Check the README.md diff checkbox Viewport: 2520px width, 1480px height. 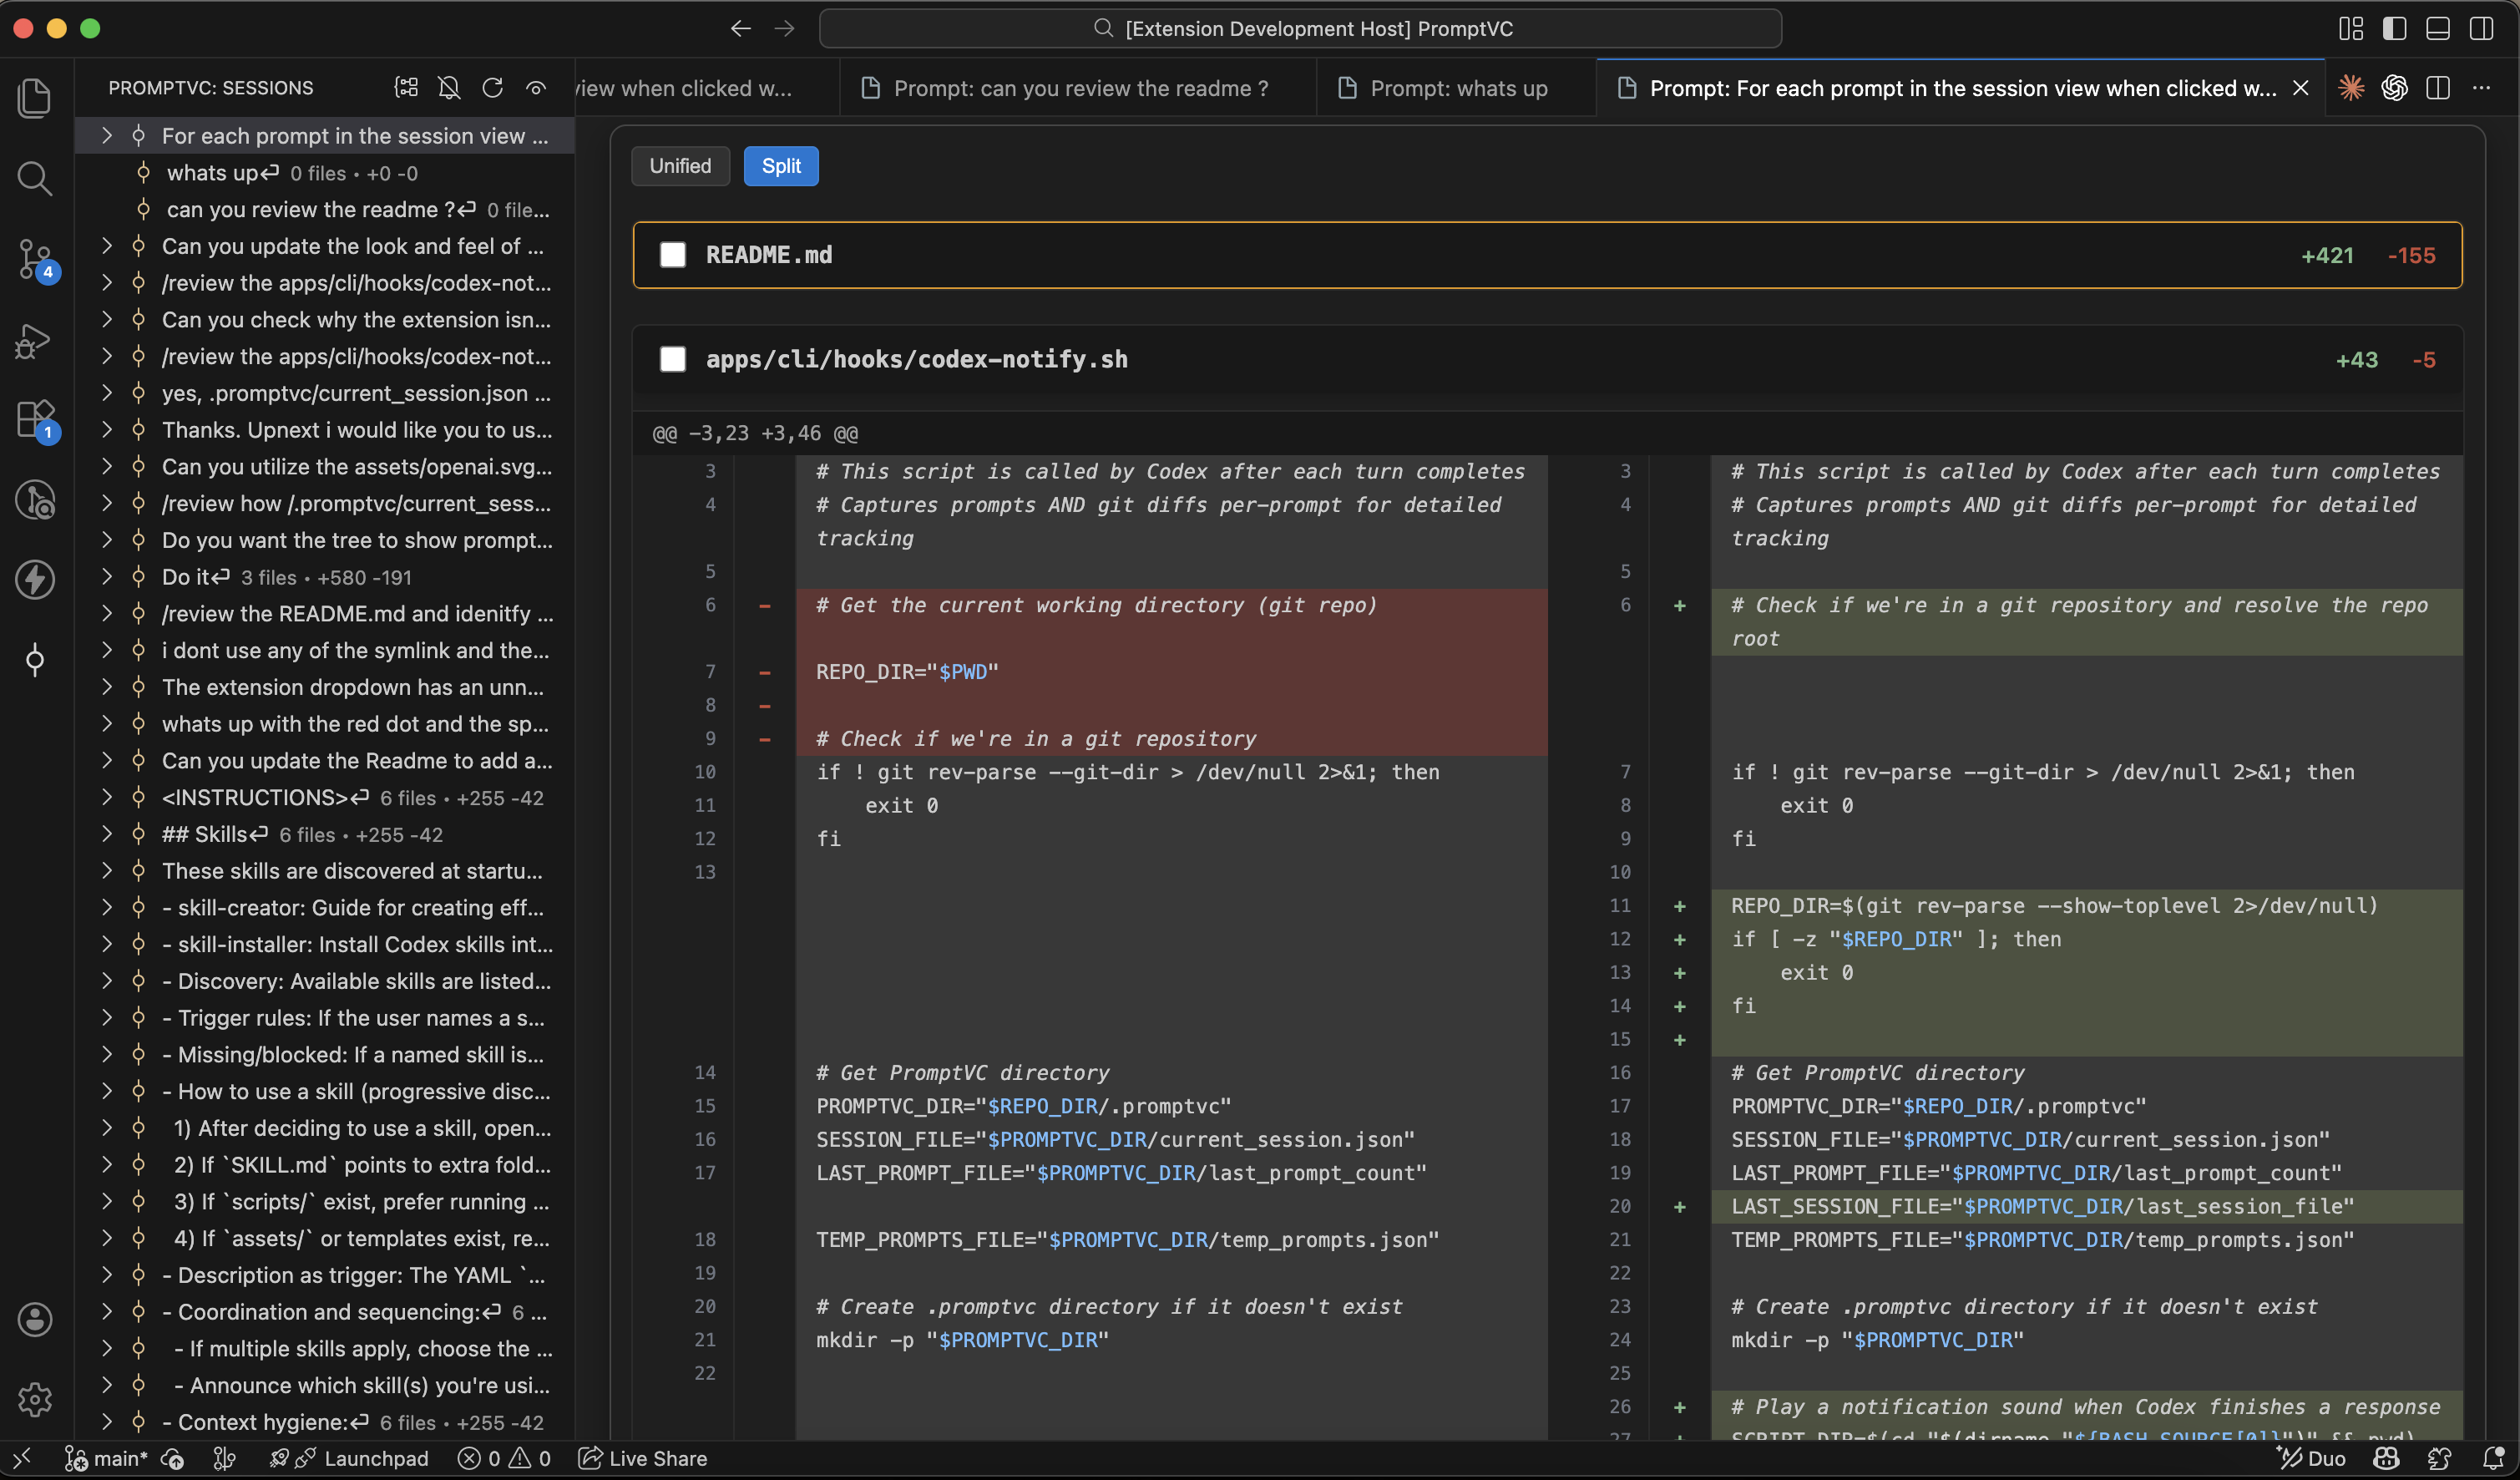pos(673,255)
